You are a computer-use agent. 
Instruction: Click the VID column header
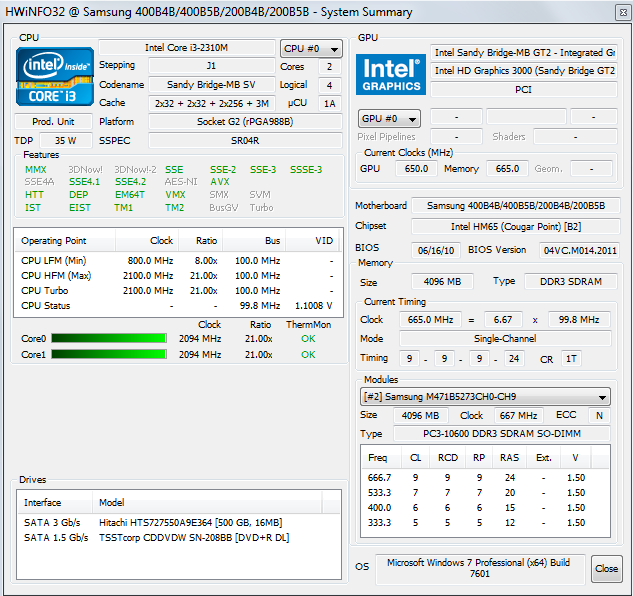coord(312,241)
